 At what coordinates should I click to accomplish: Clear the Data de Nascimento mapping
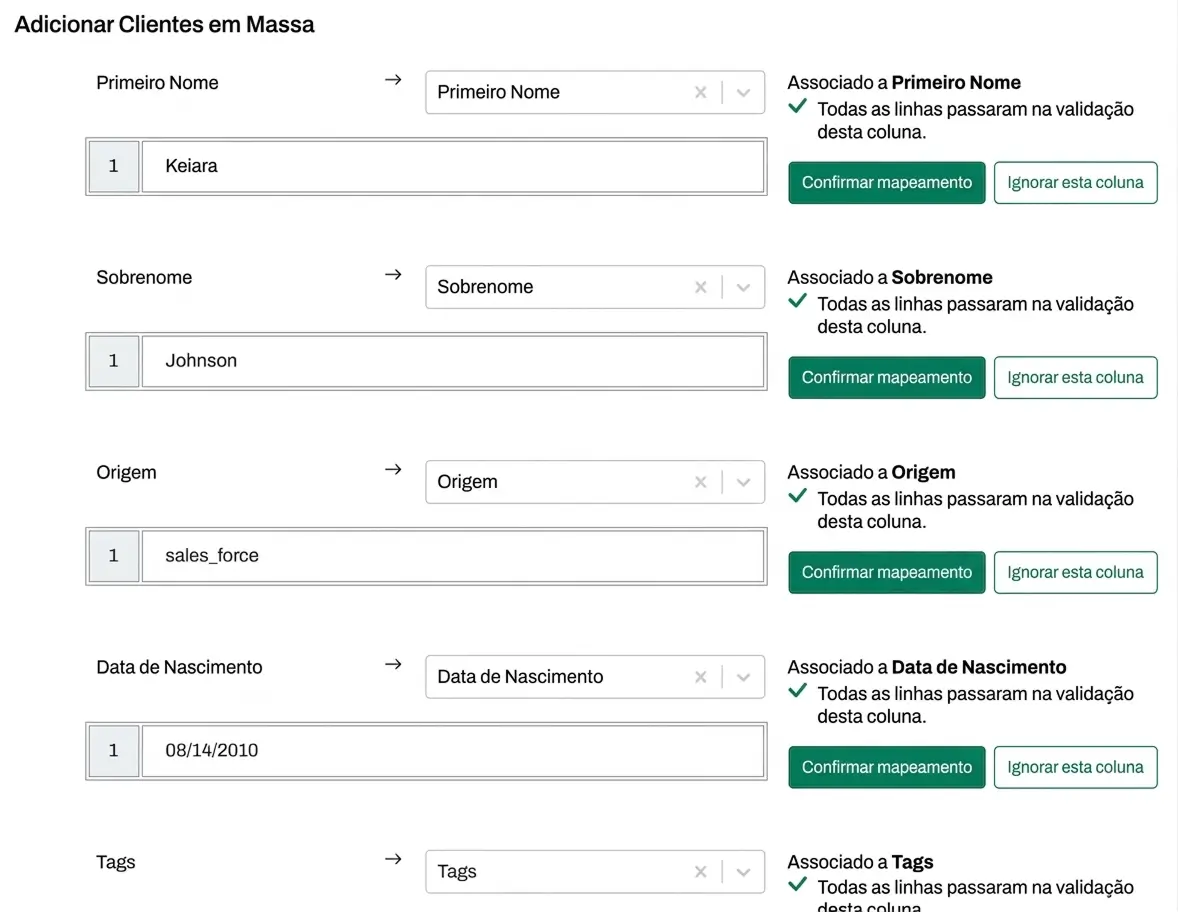click(x=700, y=677)
